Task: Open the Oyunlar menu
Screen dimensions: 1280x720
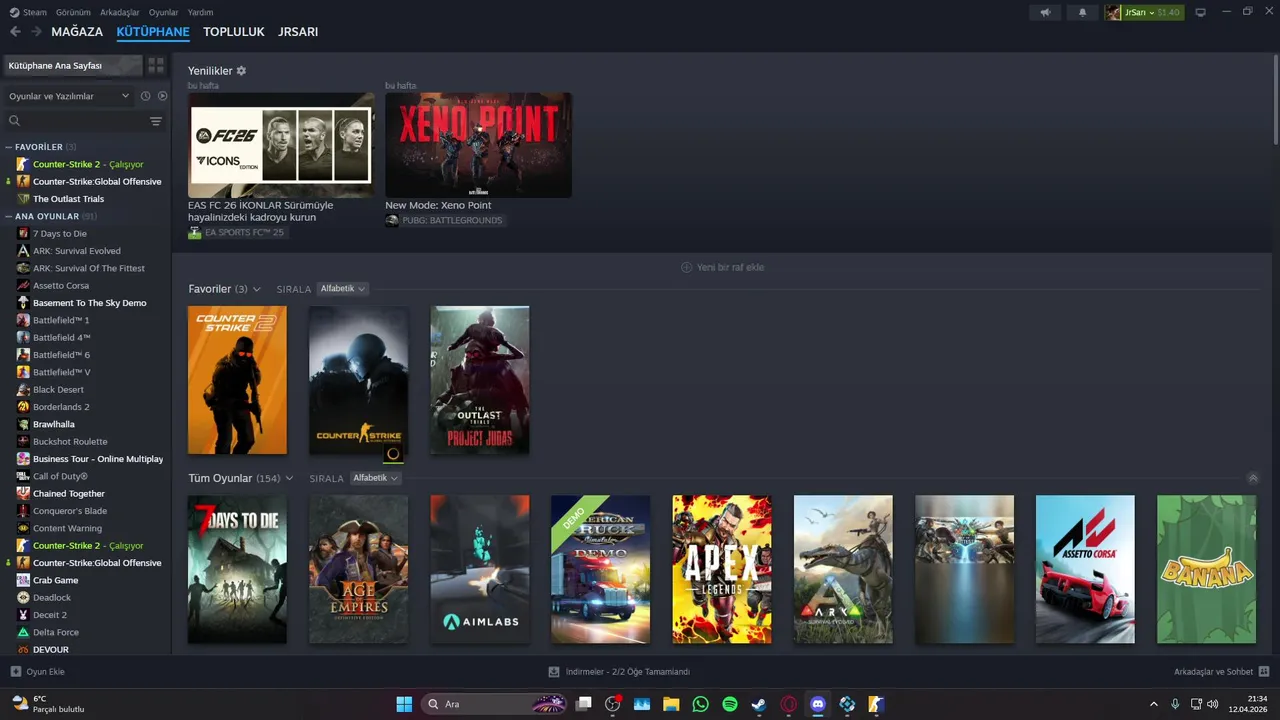Action: coord(163,12)
